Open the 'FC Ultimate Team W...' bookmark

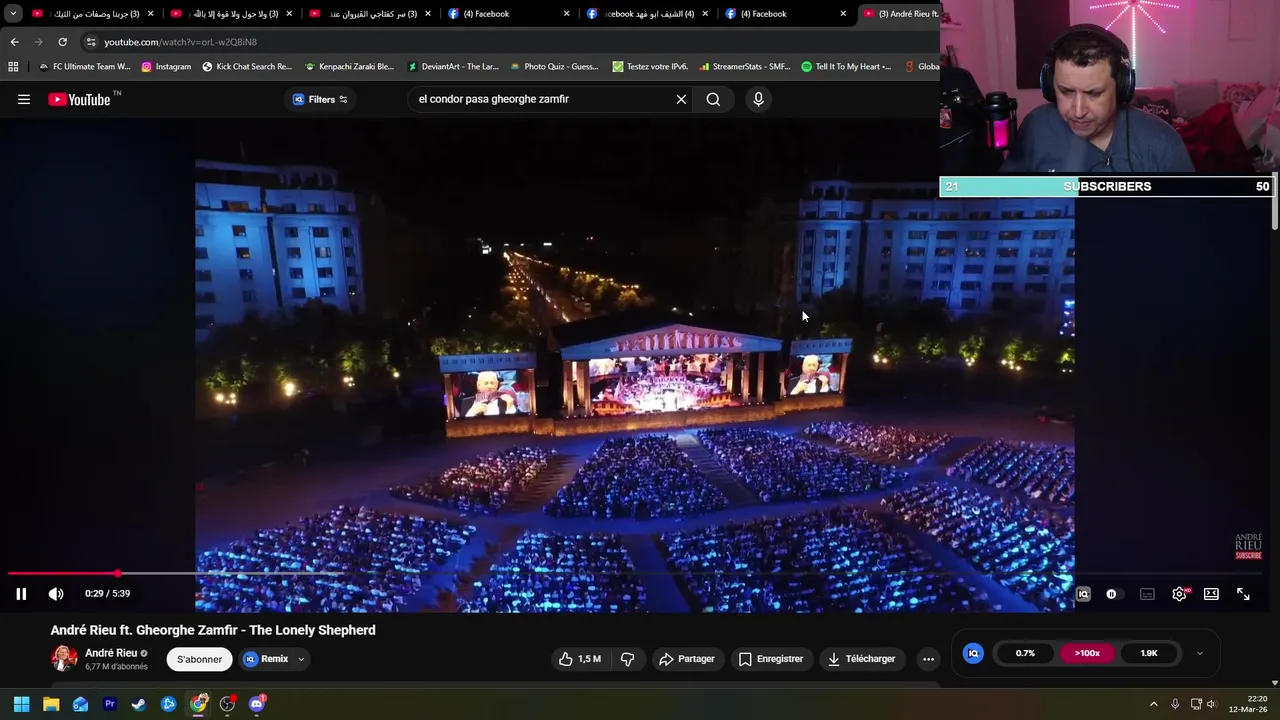click(84, 67)
